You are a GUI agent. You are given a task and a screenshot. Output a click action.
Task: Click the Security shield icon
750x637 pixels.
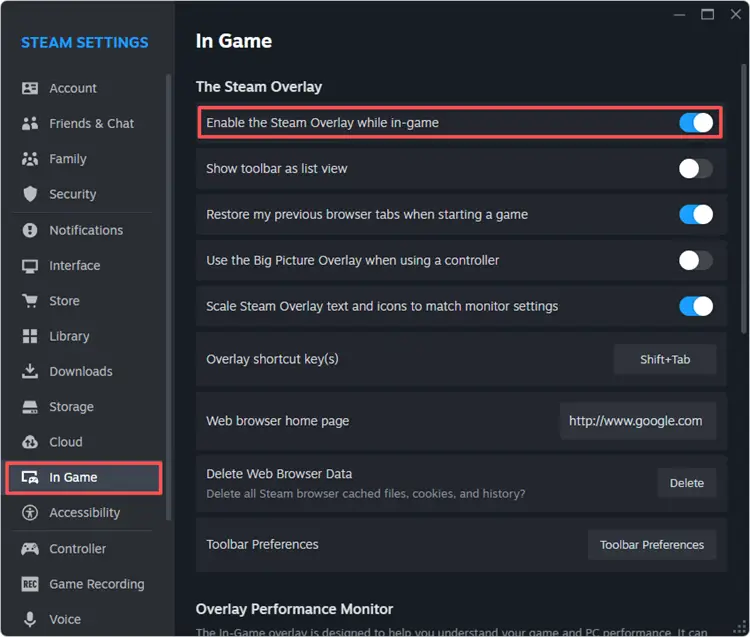click(30, 194)
